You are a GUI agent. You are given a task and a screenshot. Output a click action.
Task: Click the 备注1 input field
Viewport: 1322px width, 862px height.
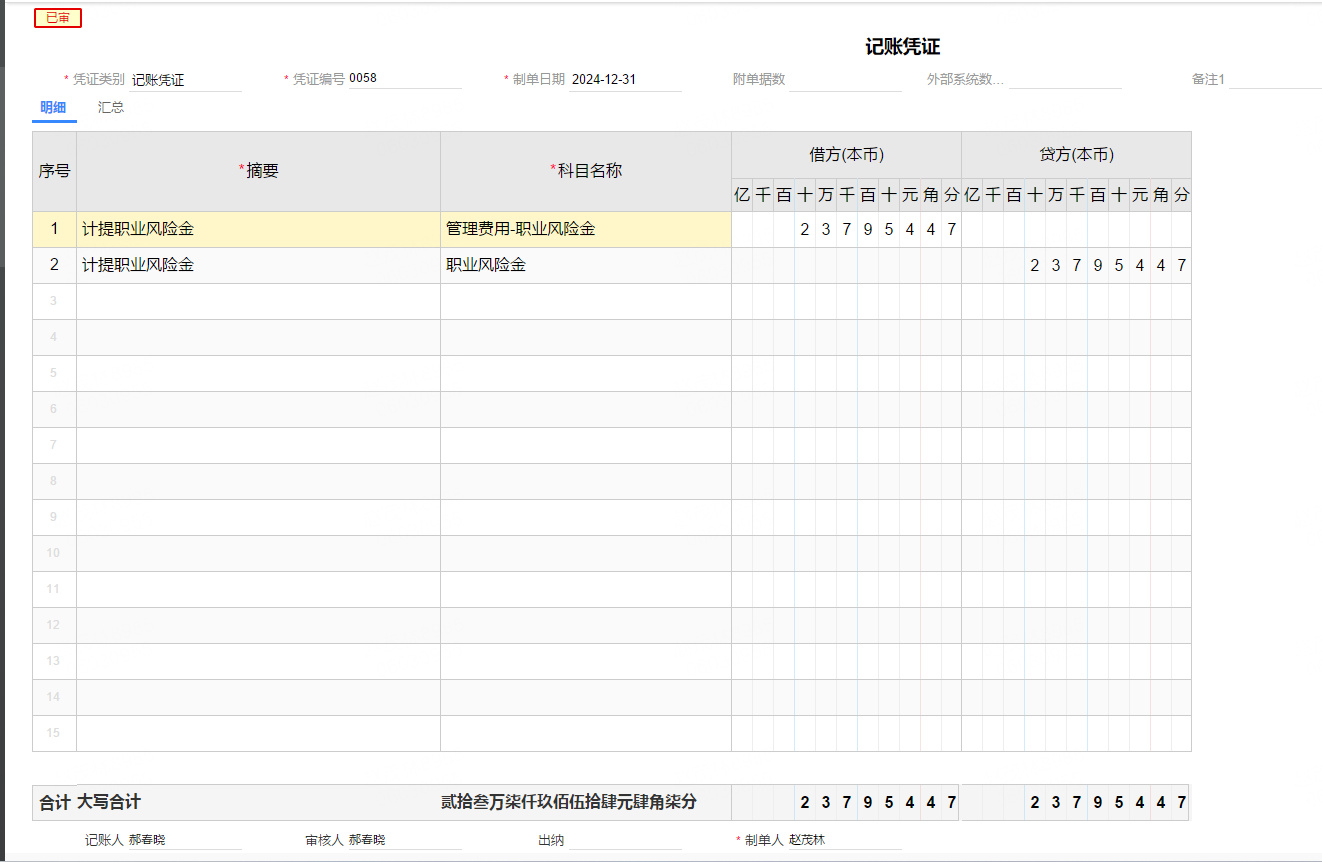point(1274,80)
